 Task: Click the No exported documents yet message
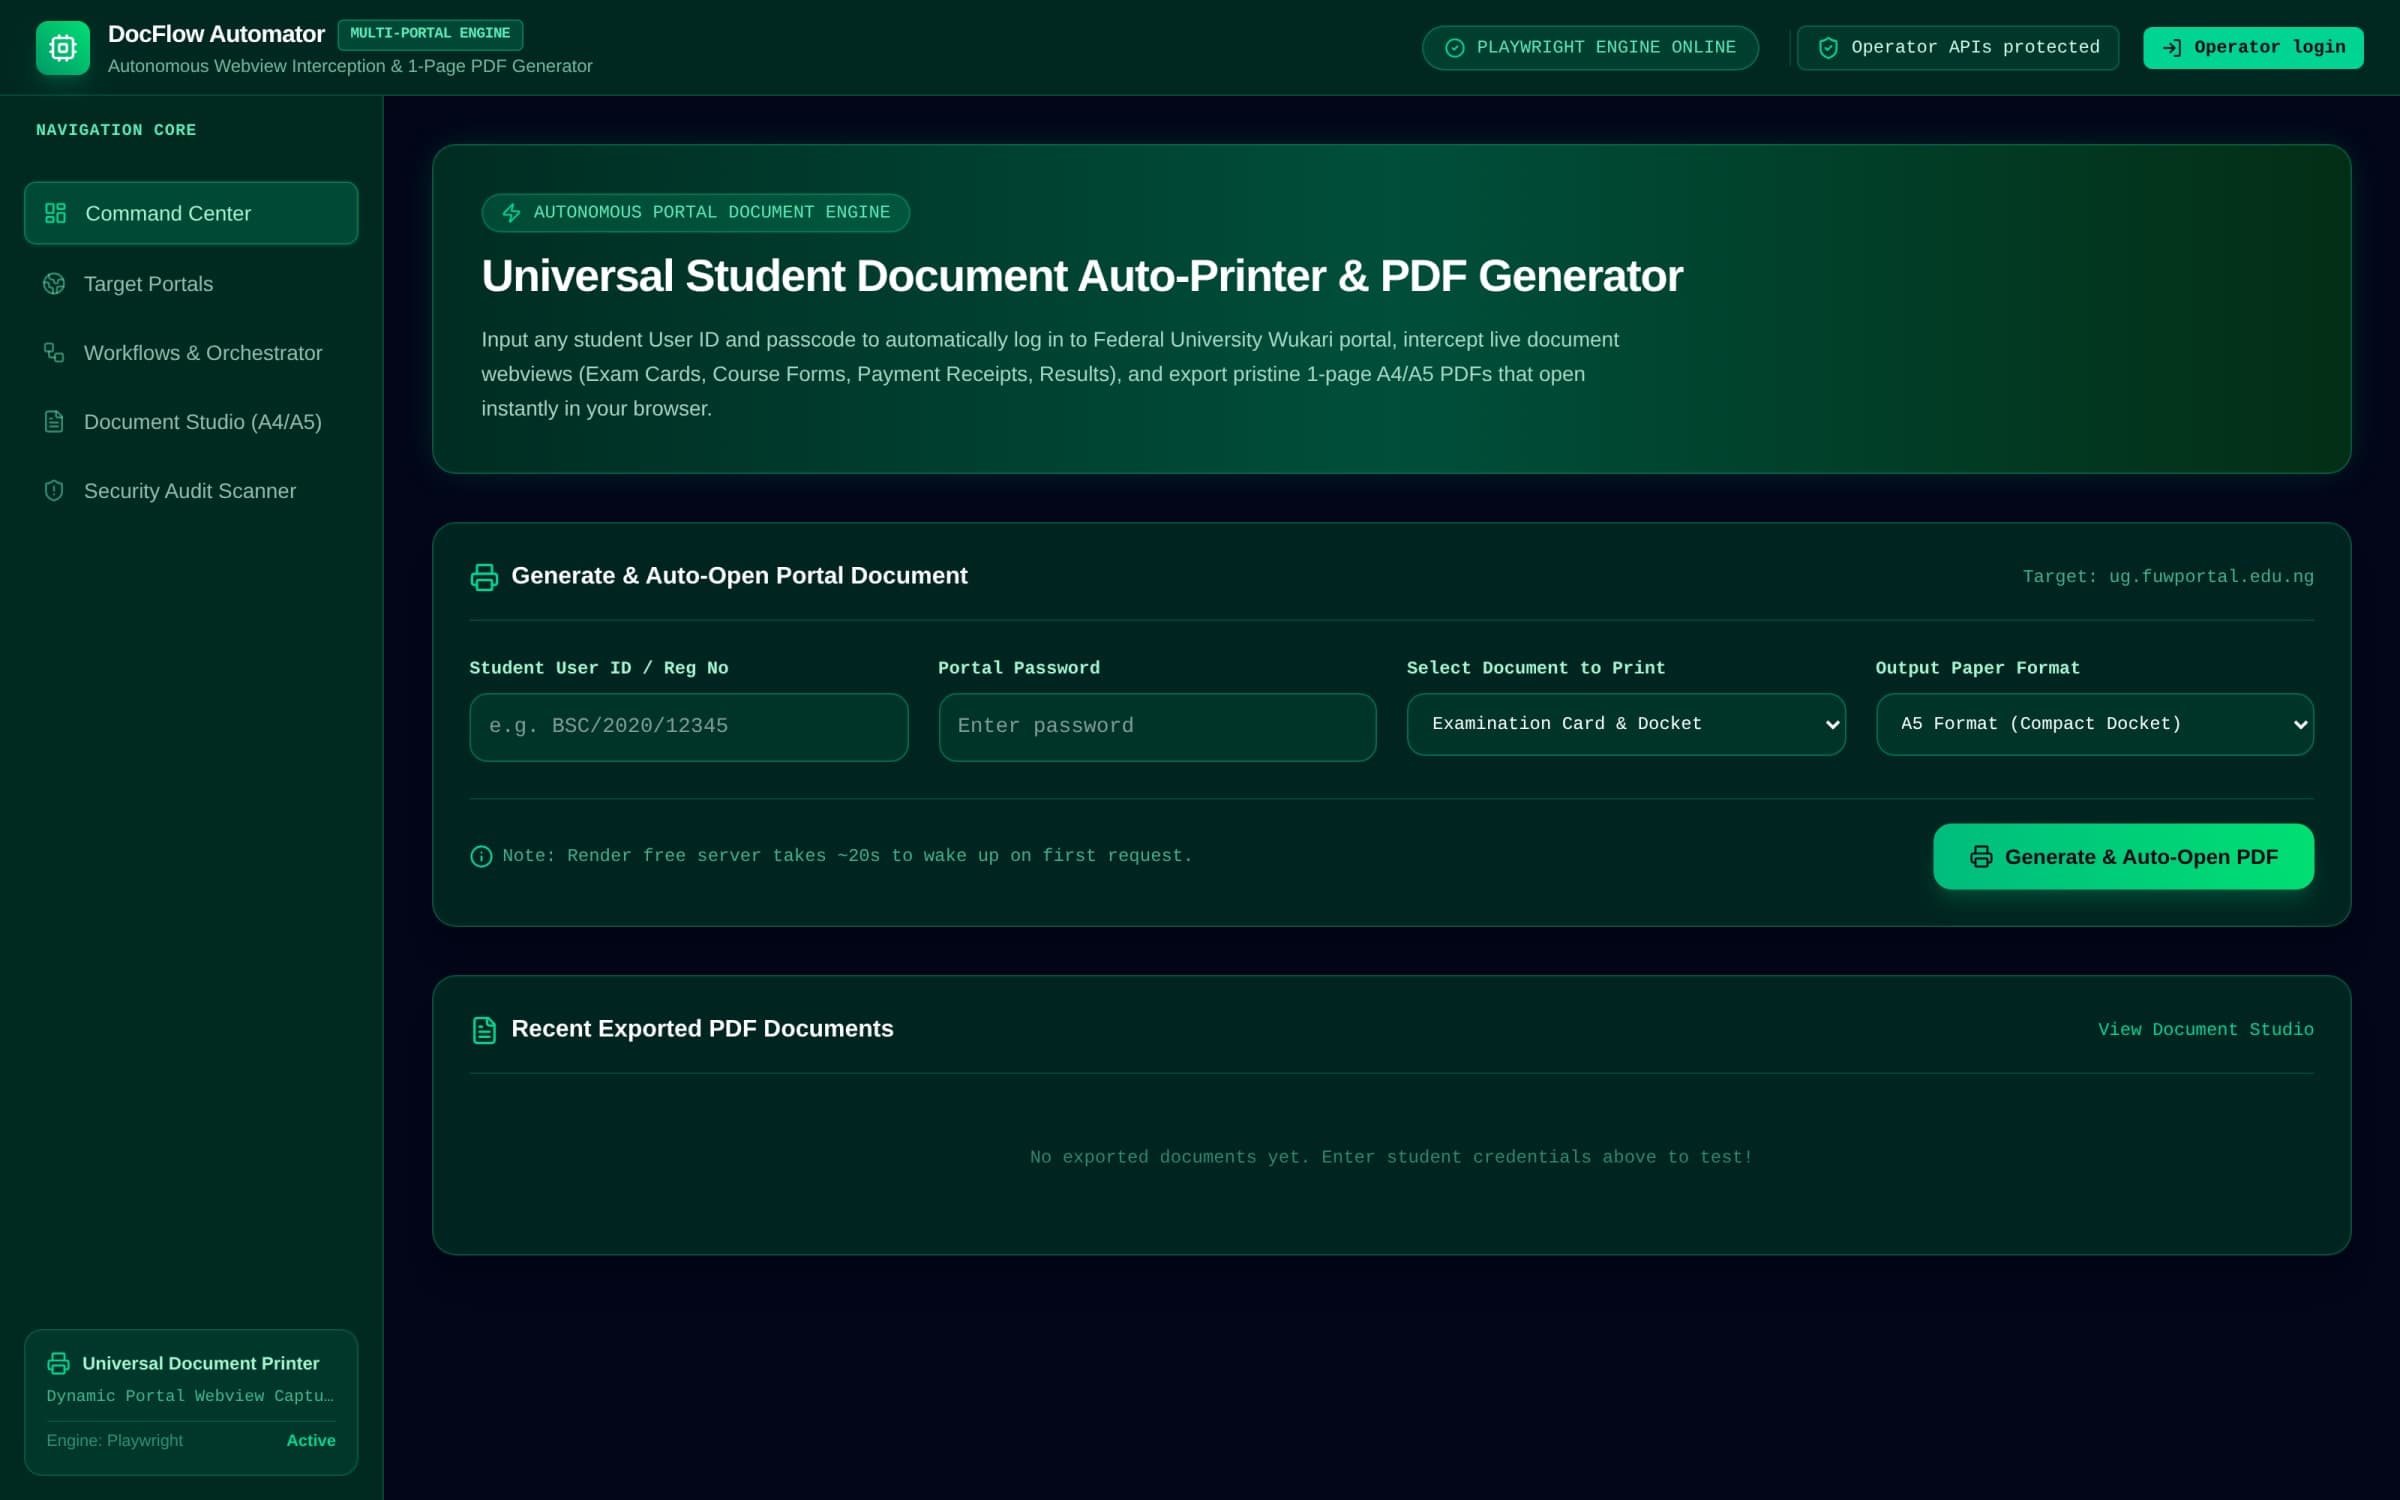coord(1391,1157)
